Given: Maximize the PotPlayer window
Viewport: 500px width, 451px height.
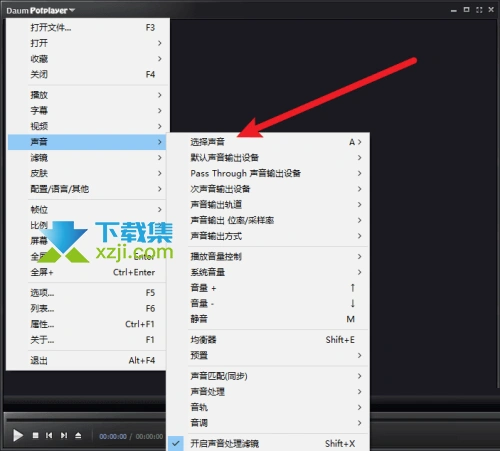Looking at the screenshot, I should point(466,10).
